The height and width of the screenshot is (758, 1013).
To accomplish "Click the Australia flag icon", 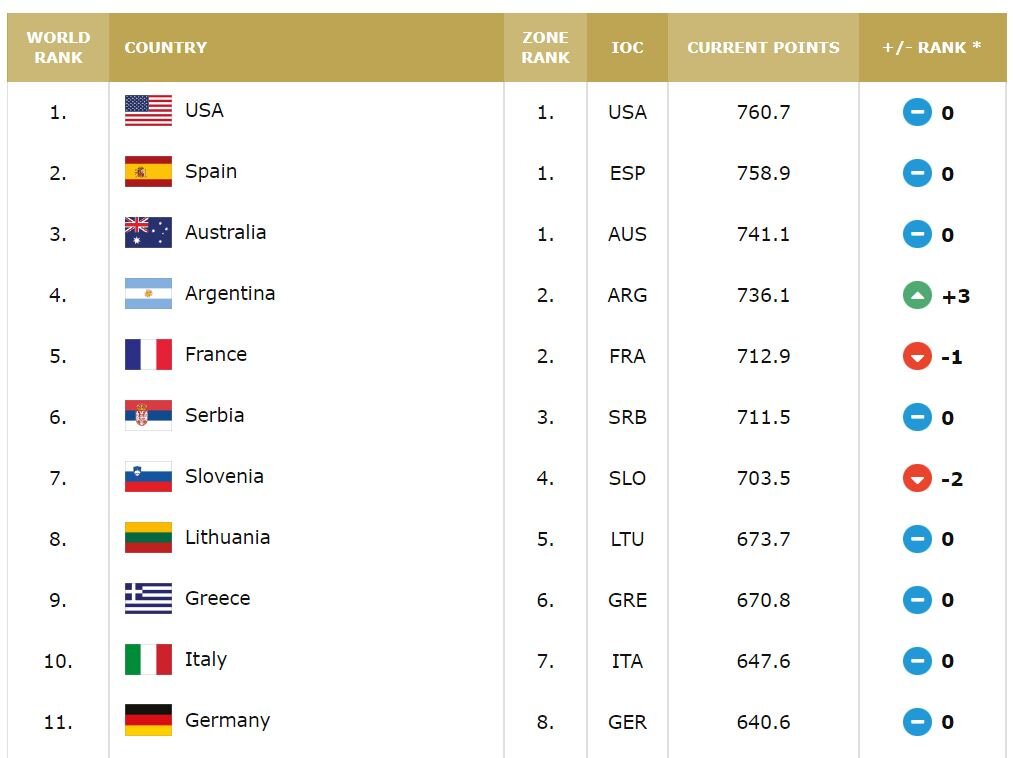I will pyautogui.click(x=148, y=233).
